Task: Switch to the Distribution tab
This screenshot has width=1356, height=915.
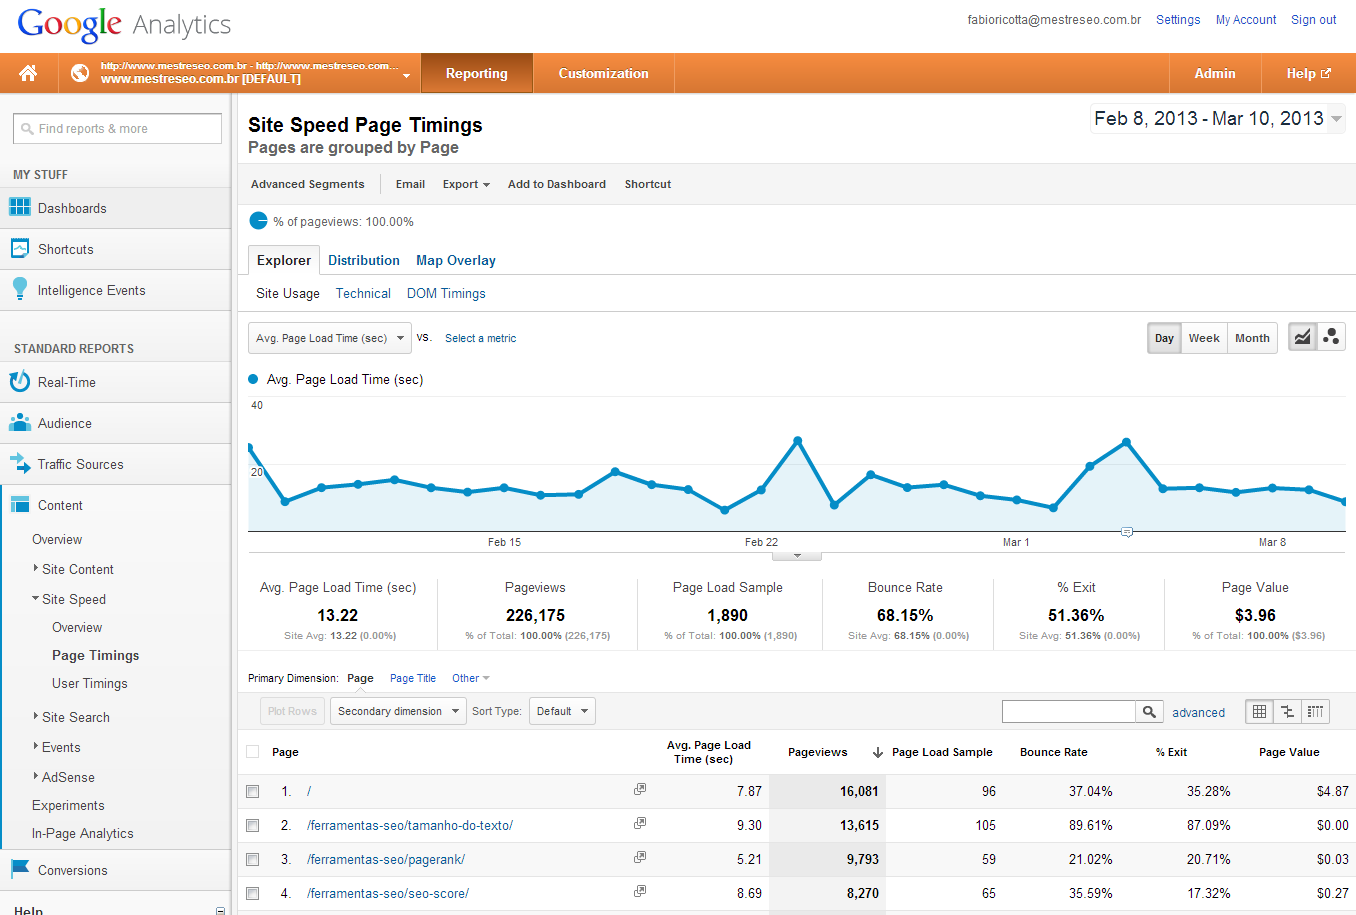Action: (363, 260)
